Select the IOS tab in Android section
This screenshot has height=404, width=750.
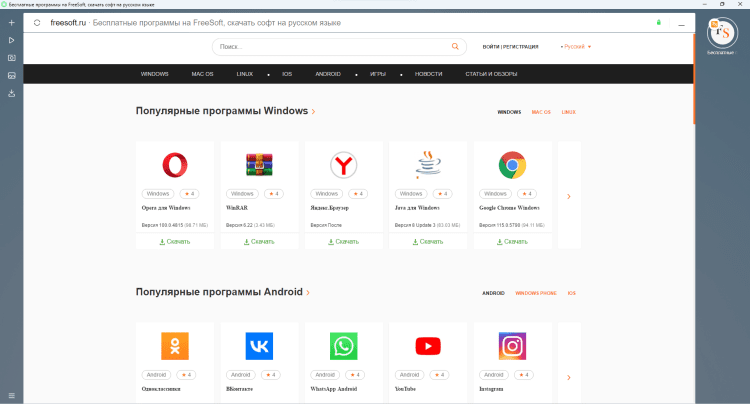click(x=572, y=293)
